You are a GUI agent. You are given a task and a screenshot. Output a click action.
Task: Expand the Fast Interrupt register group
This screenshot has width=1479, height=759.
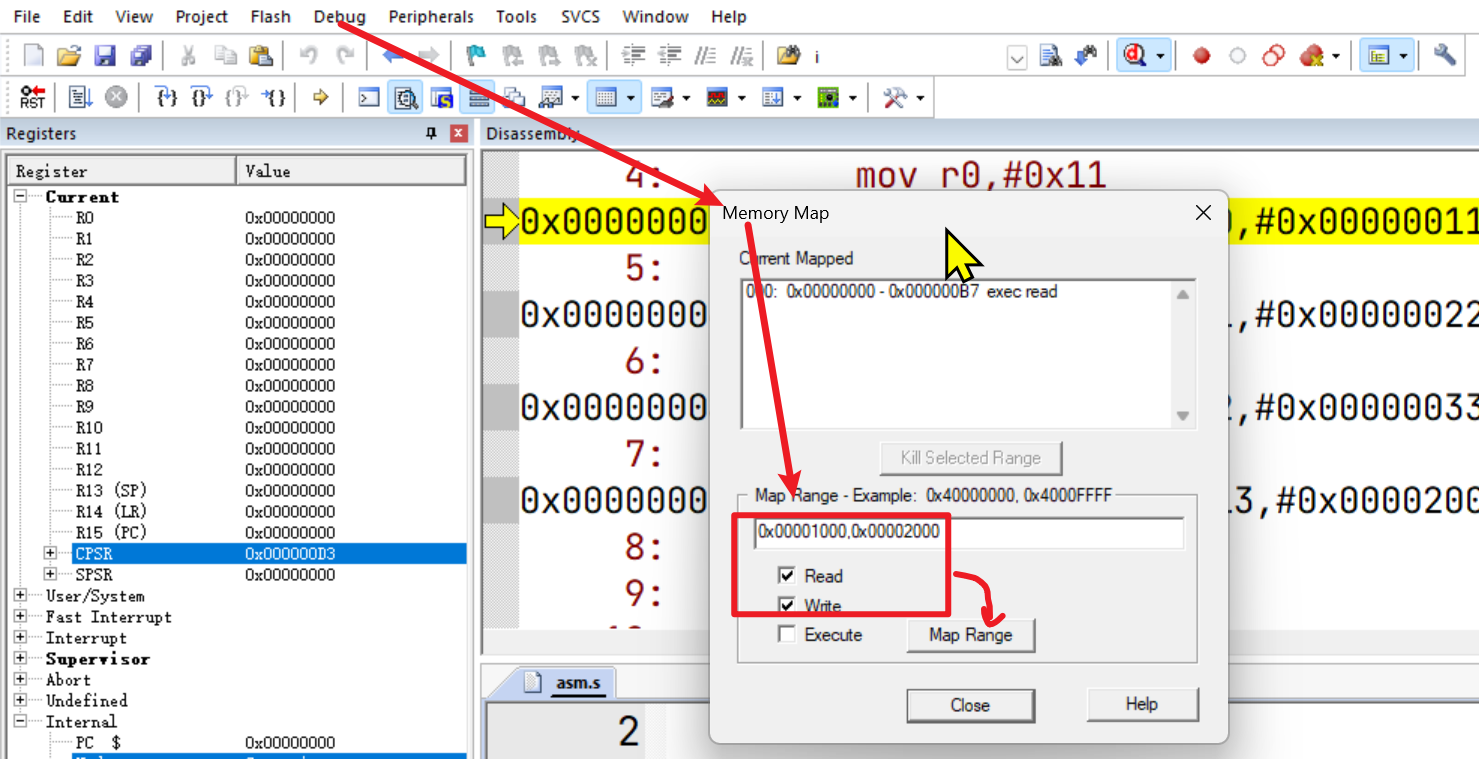click(x=20, y=616)
